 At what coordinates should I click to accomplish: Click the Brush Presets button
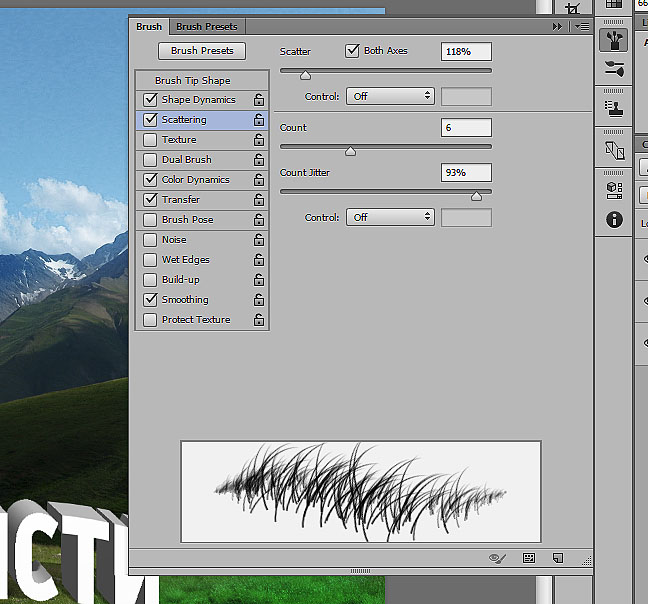[202, 51]
